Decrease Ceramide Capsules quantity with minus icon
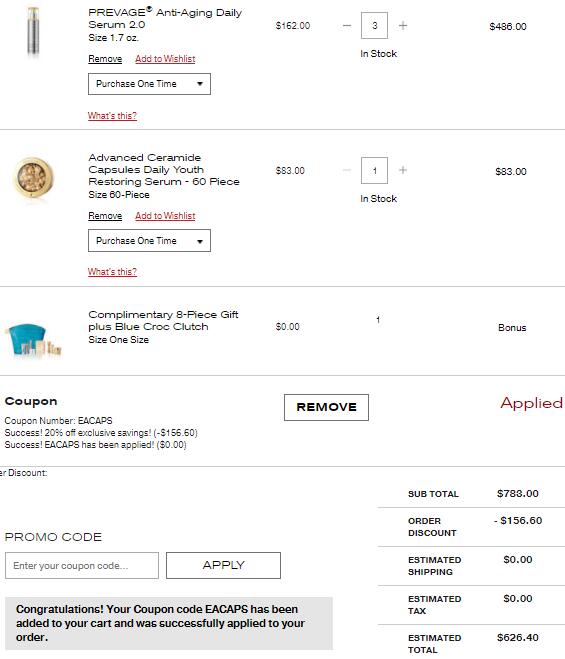565x659 pixels. 346,170
